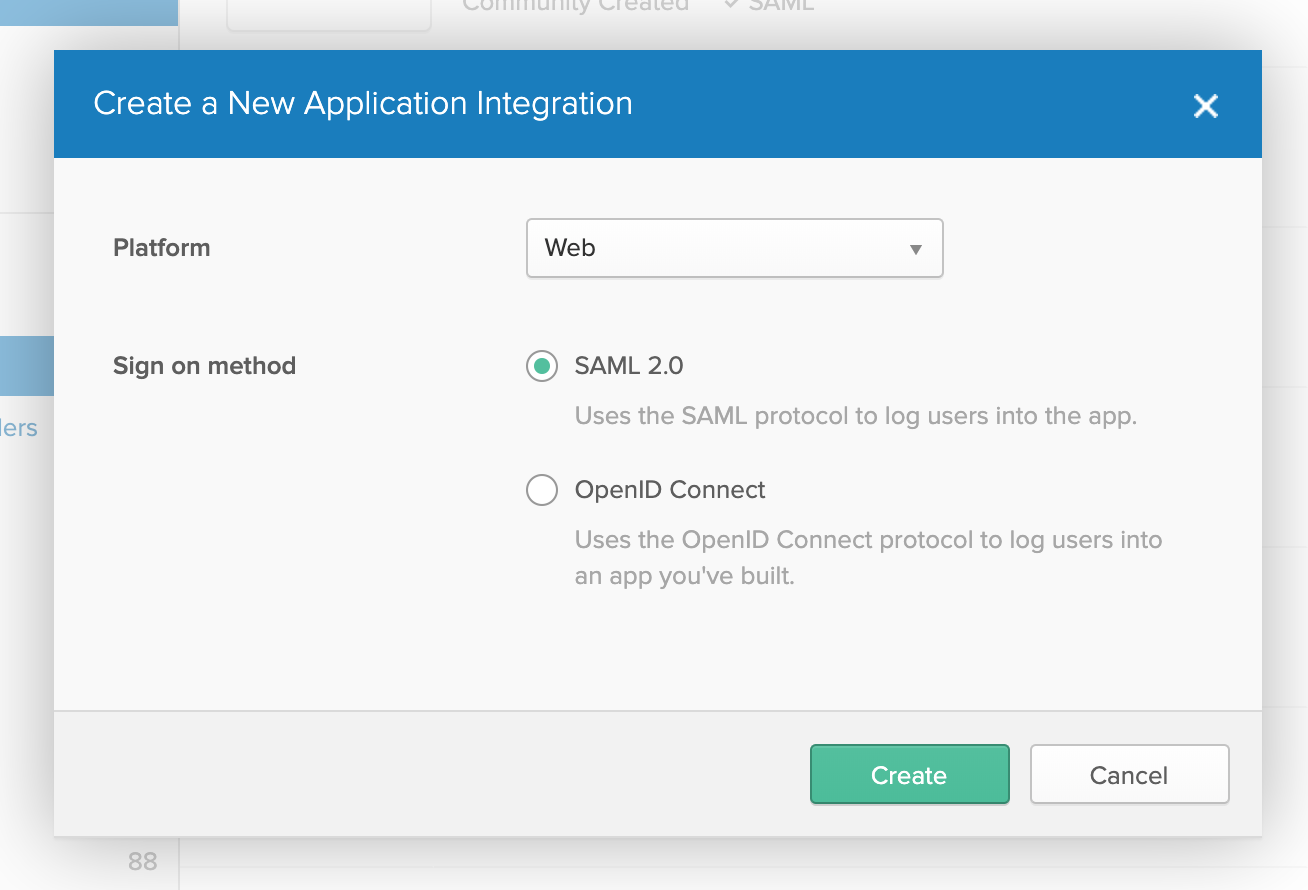Screen dimensions: 1308x890
Task: Click the selected radio indicator for SAML 2.0
Action: point(541,366)
